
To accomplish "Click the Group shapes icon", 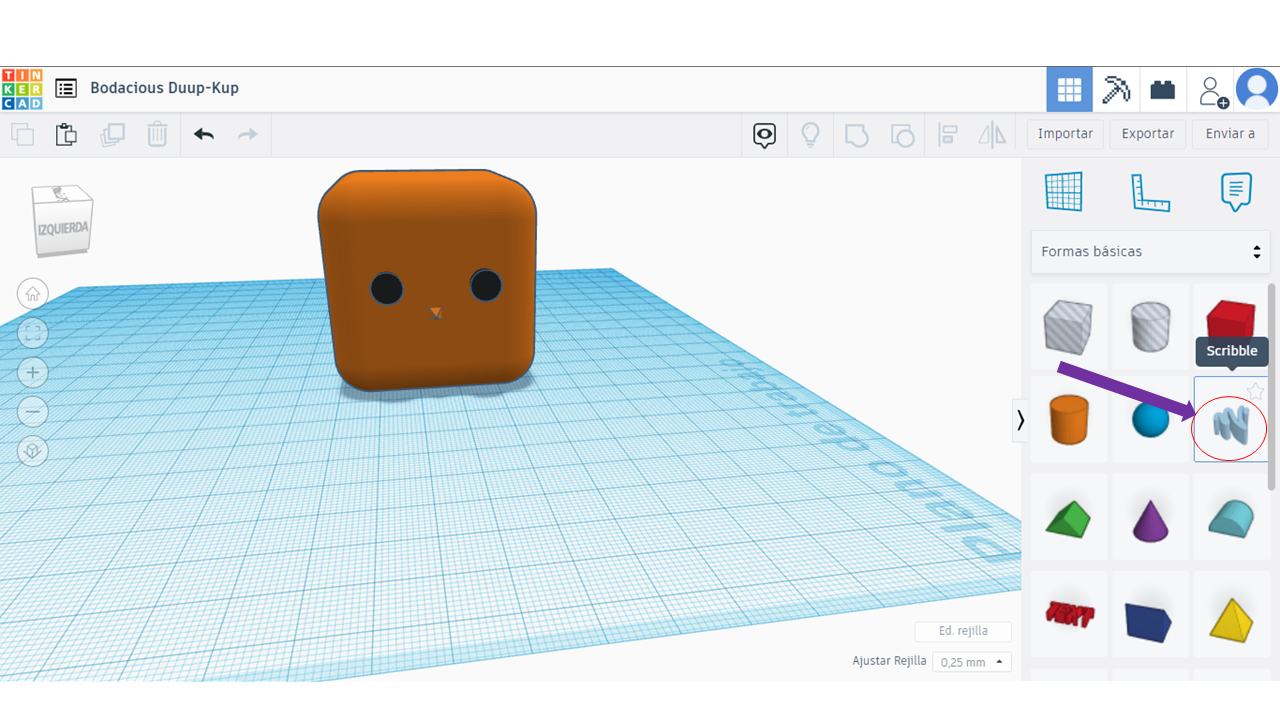I will tap(856, 135).
